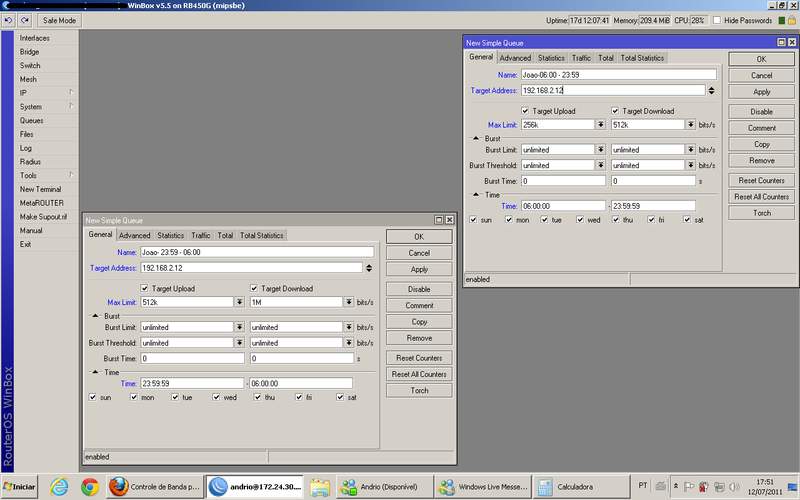Uncheck Target Upload in the Joao-06:00 queue

[x=525, y=111]
